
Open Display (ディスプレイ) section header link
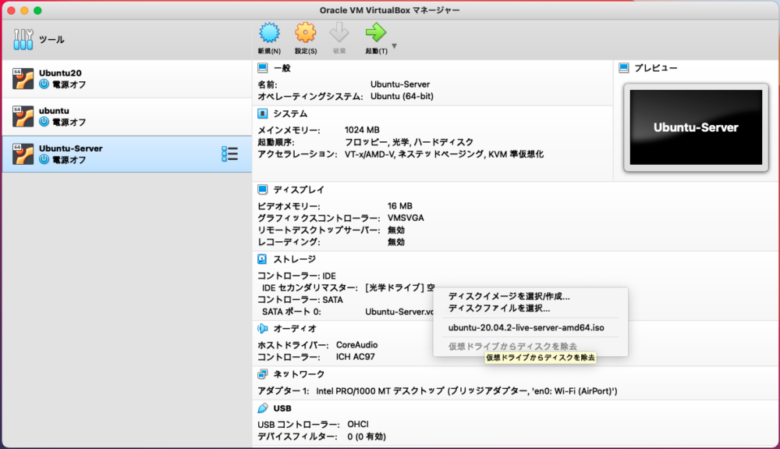299,189
